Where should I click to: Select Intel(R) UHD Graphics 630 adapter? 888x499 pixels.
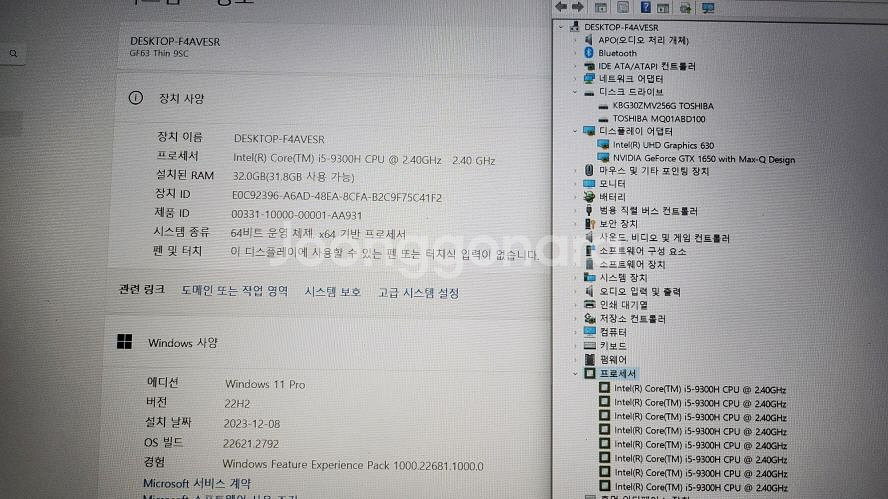[x=663, y=145]
